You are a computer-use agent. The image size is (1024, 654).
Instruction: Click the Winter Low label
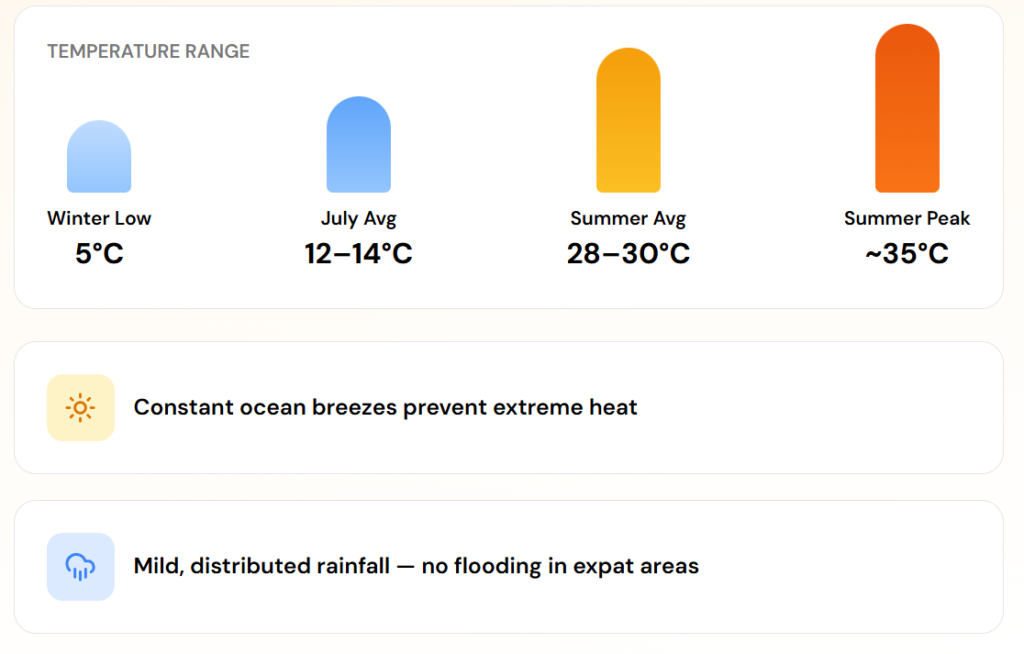(99, 218)
